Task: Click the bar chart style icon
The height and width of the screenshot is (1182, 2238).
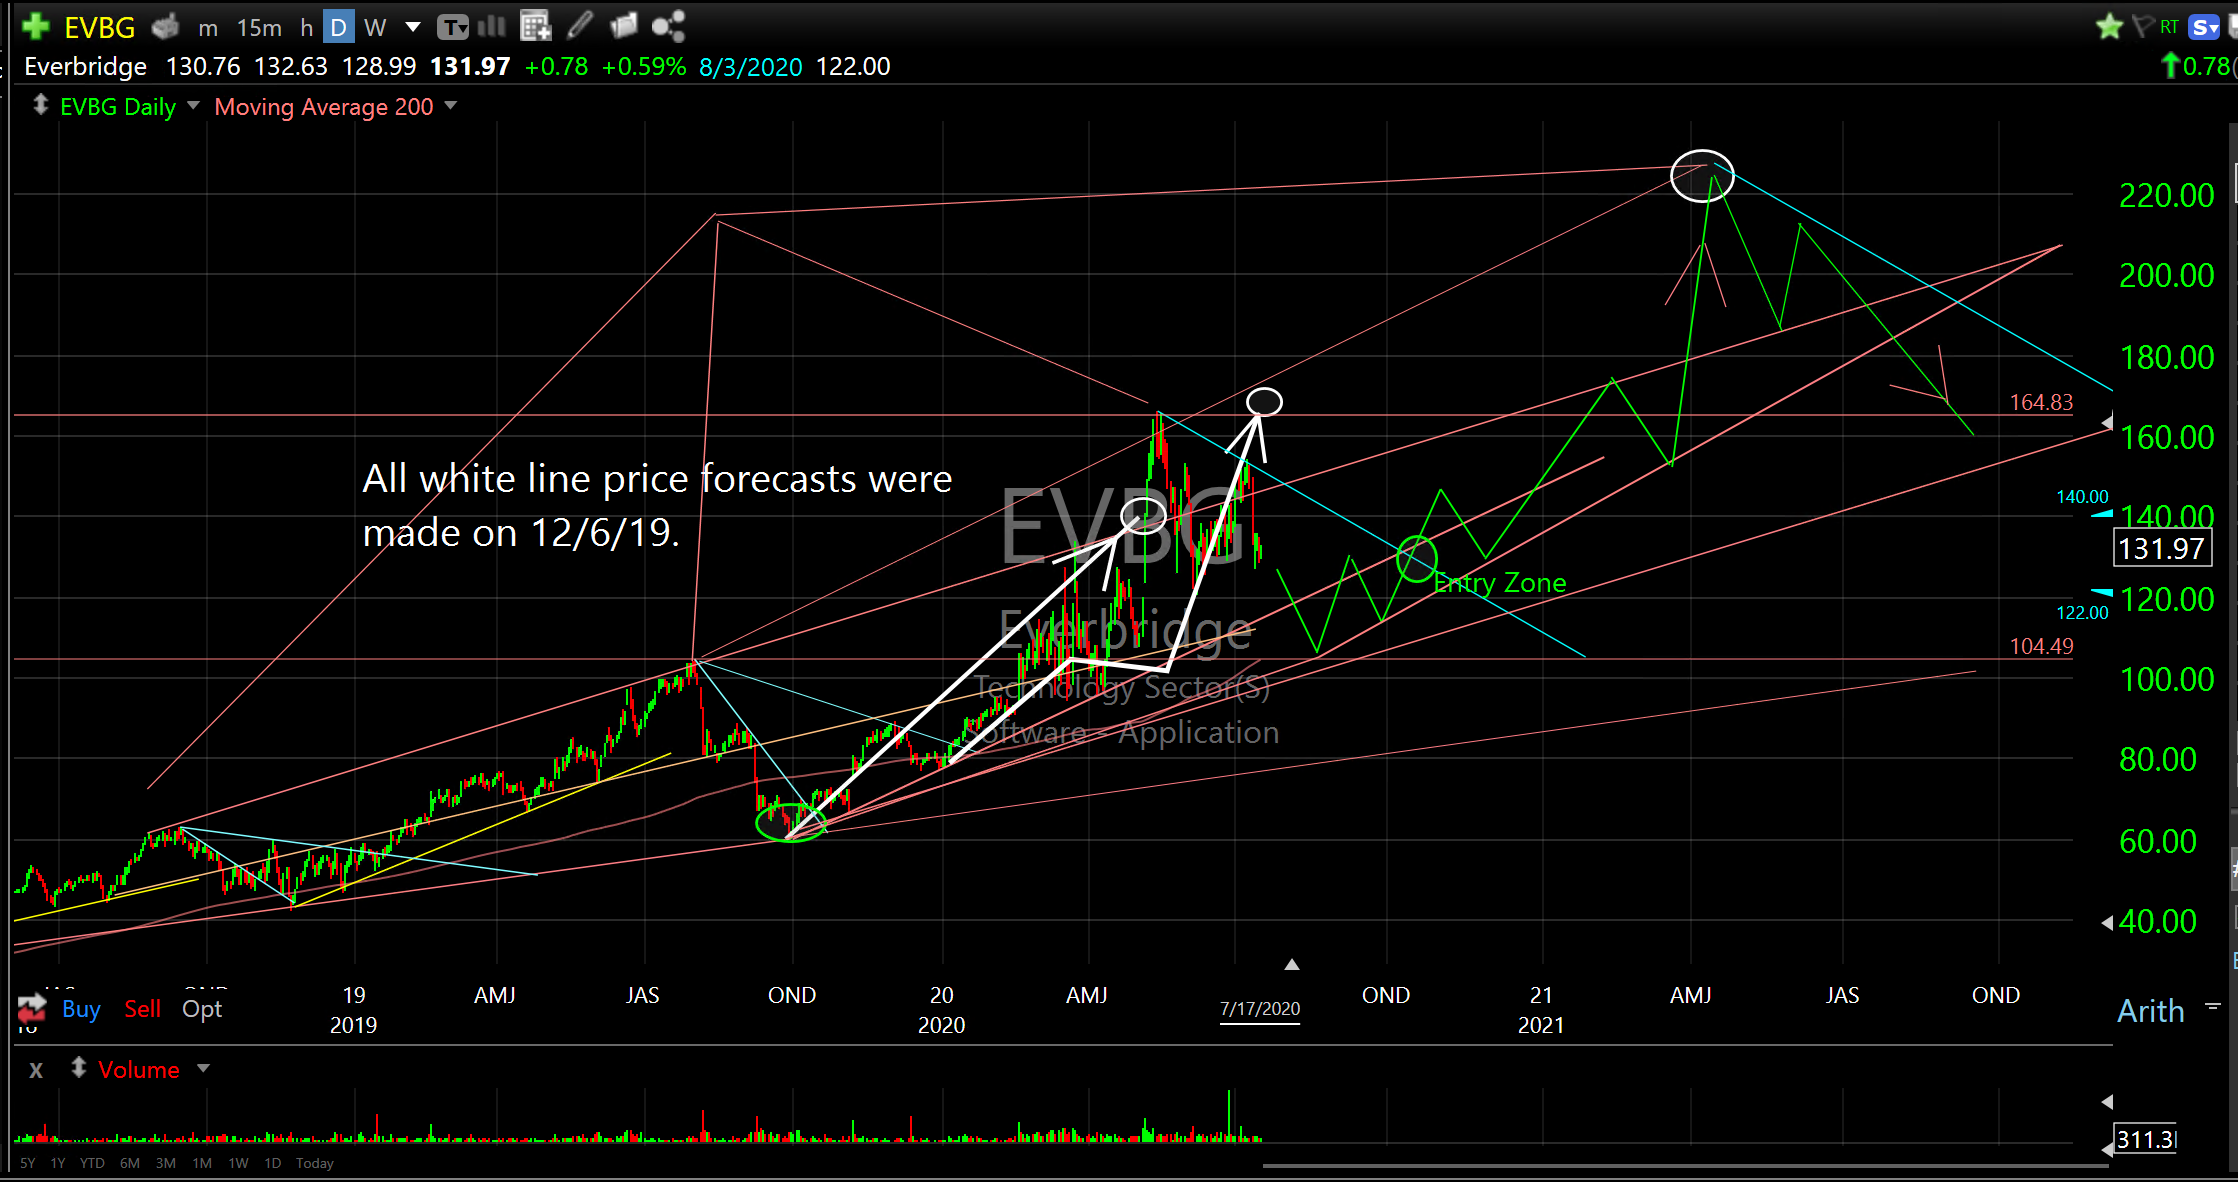Action: pos(492,27)
